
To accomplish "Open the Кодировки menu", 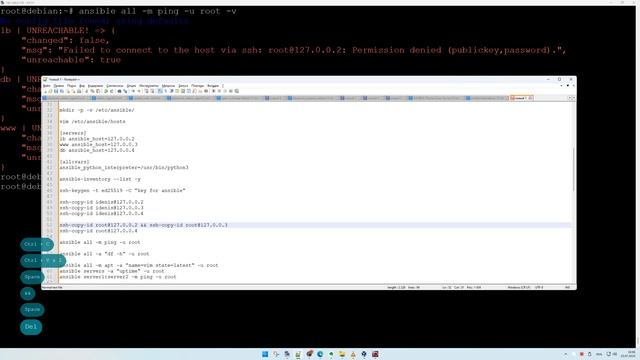I will [x=95, y=86].
